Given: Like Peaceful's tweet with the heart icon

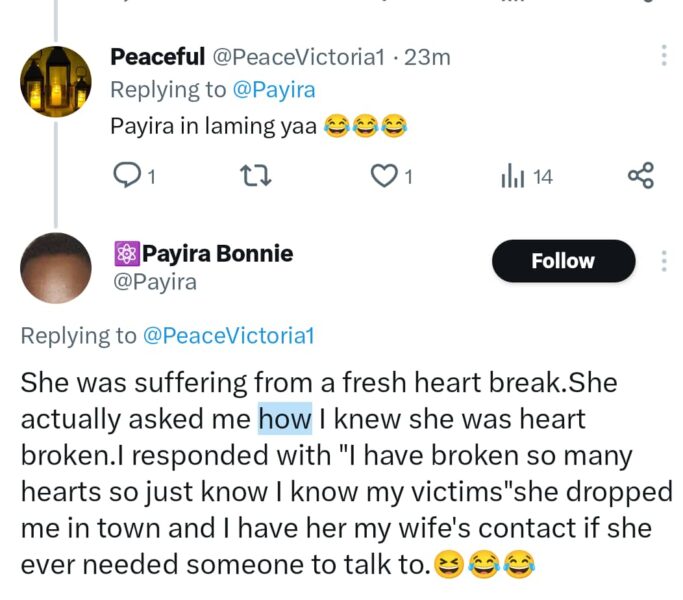Looking at the screenshot, I should [x=384, y=177].
